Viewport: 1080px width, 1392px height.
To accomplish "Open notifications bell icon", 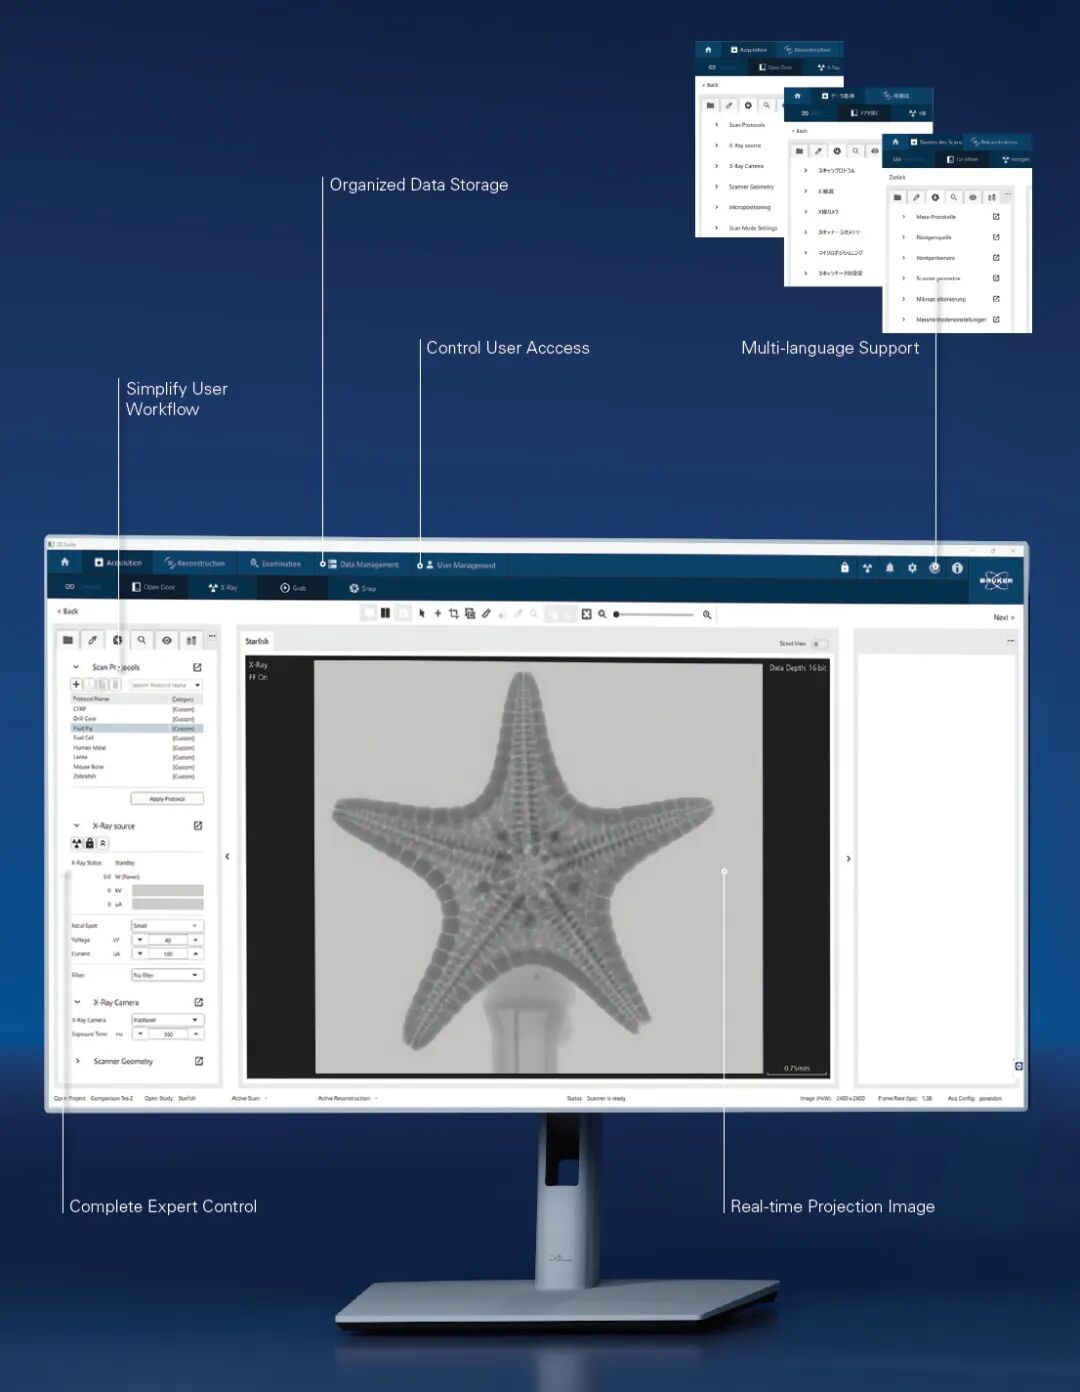I will [889, 568].
